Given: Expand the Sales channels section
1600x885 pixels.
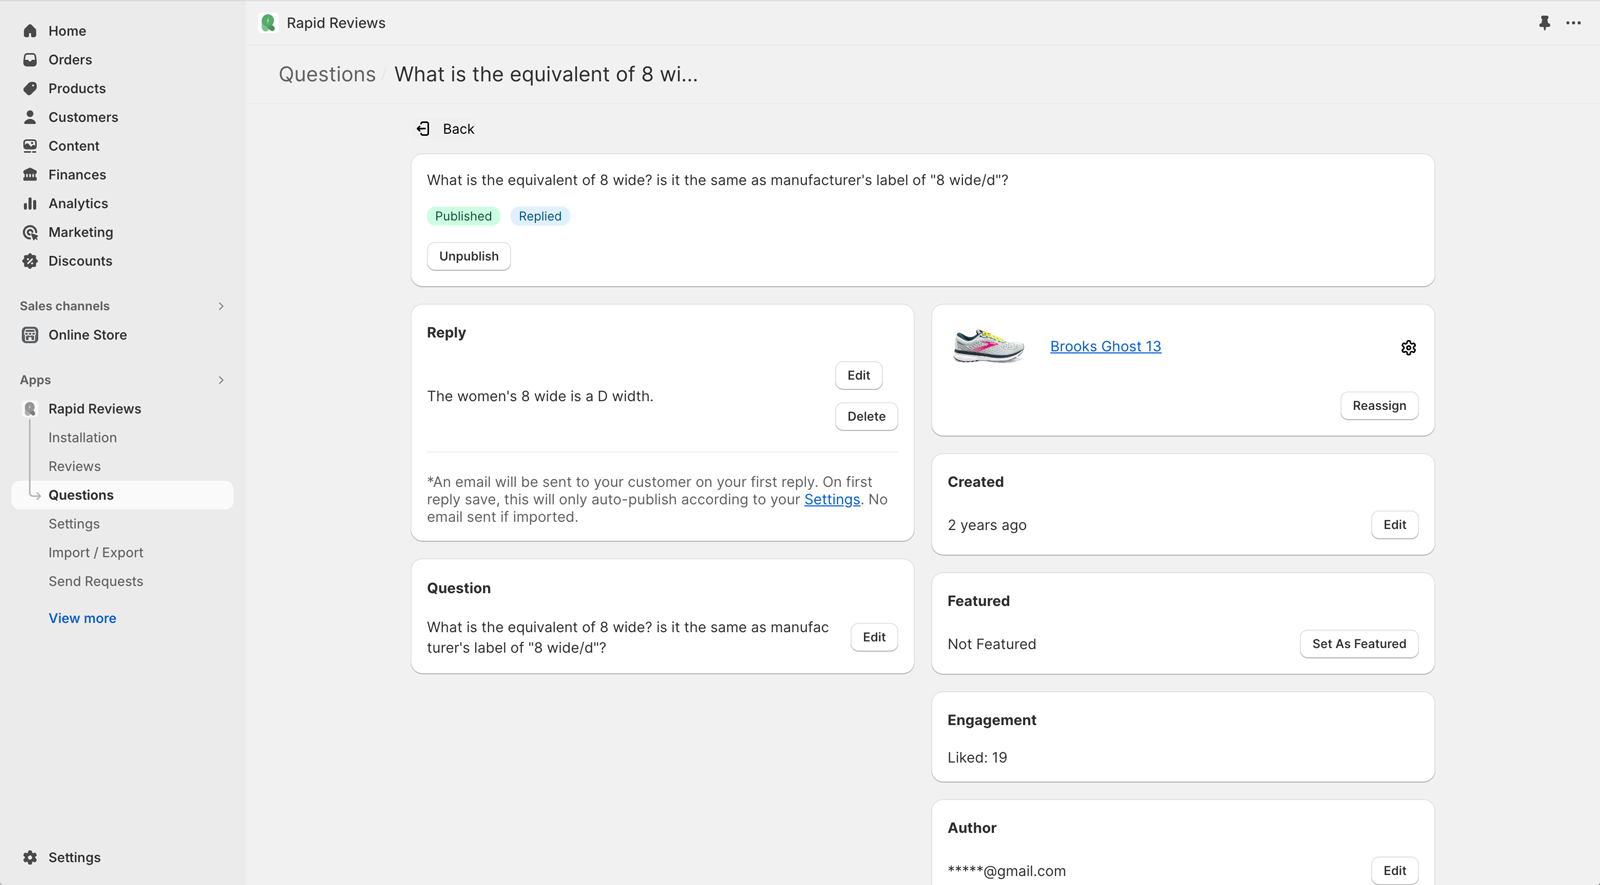Looking at the screenshot, I should [221, 306].
